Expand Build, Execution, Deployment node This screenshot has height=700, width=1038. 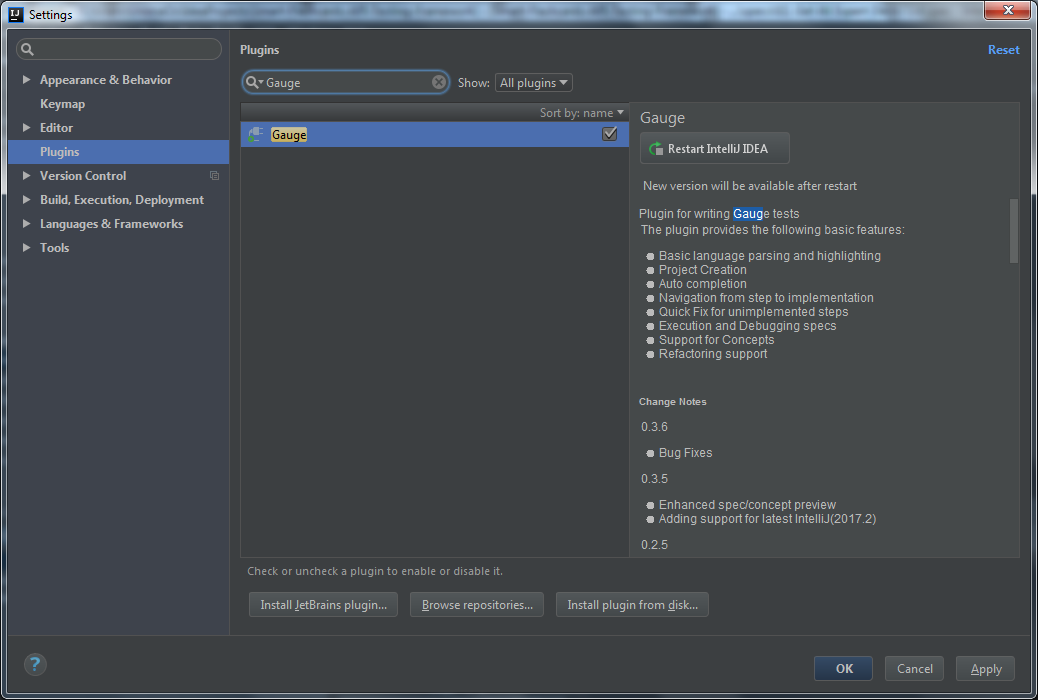[x=26, y=199]
